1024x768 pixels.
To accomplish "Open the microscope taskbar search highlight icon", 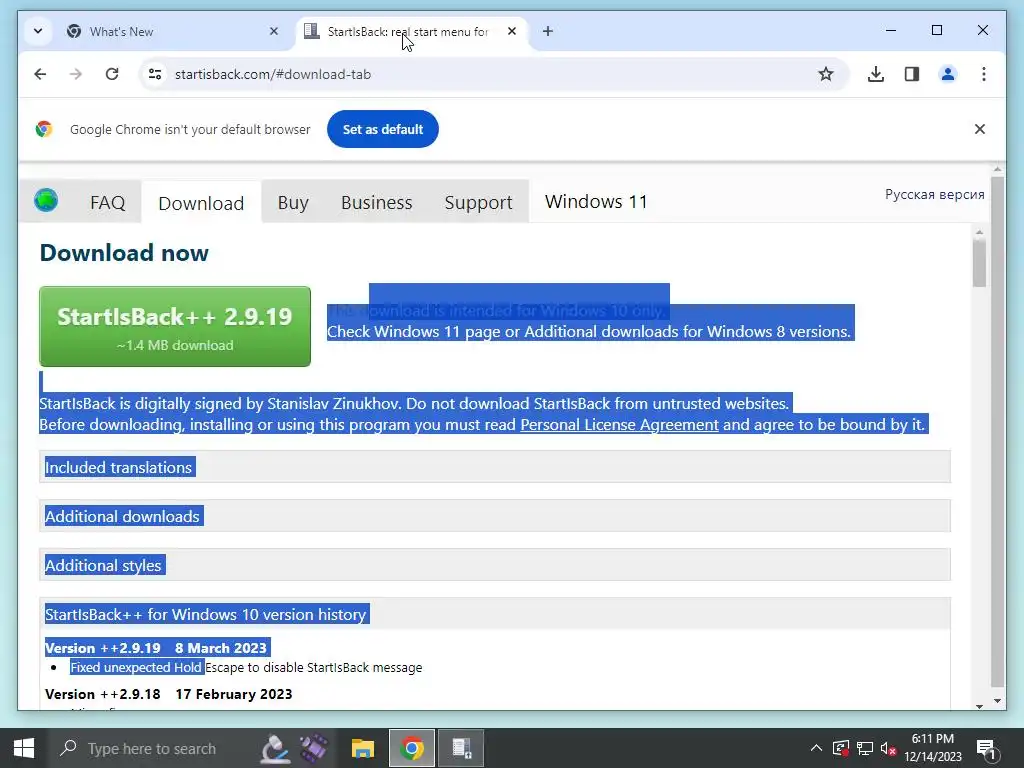I will tap(275, 748).
